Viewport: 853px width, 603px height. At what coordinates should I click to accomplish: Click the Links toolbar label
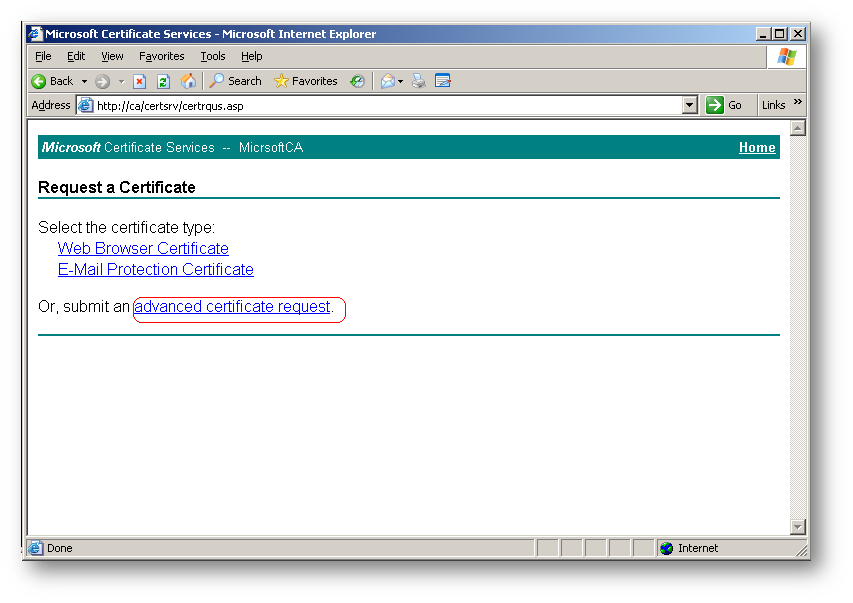coord(773,105)
